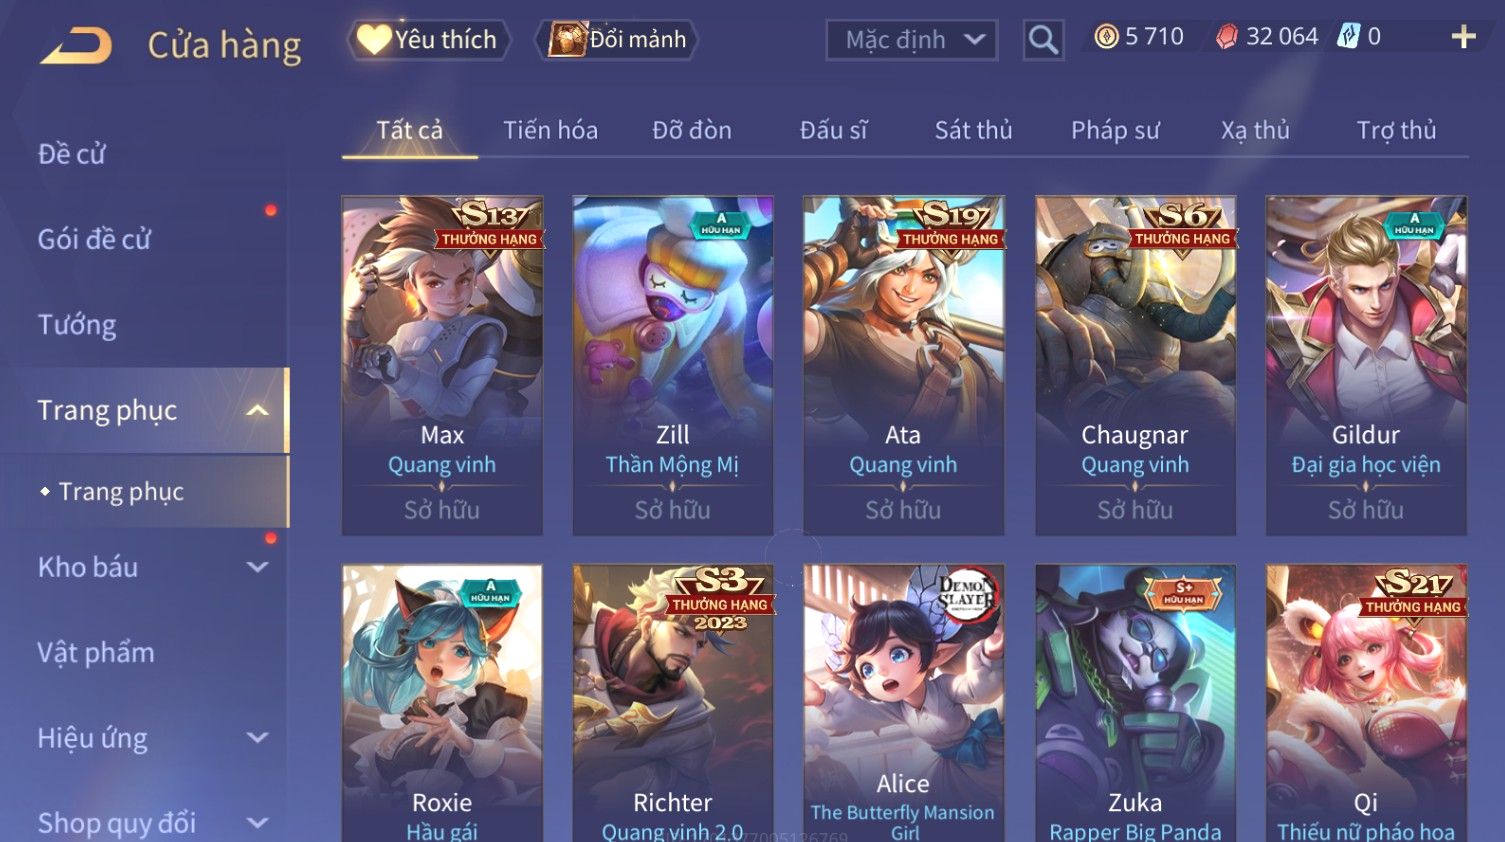Open Tướng in the sidebar
Image resolution: width=1505 pixels, height=842 pixels.
coord(77,325)
